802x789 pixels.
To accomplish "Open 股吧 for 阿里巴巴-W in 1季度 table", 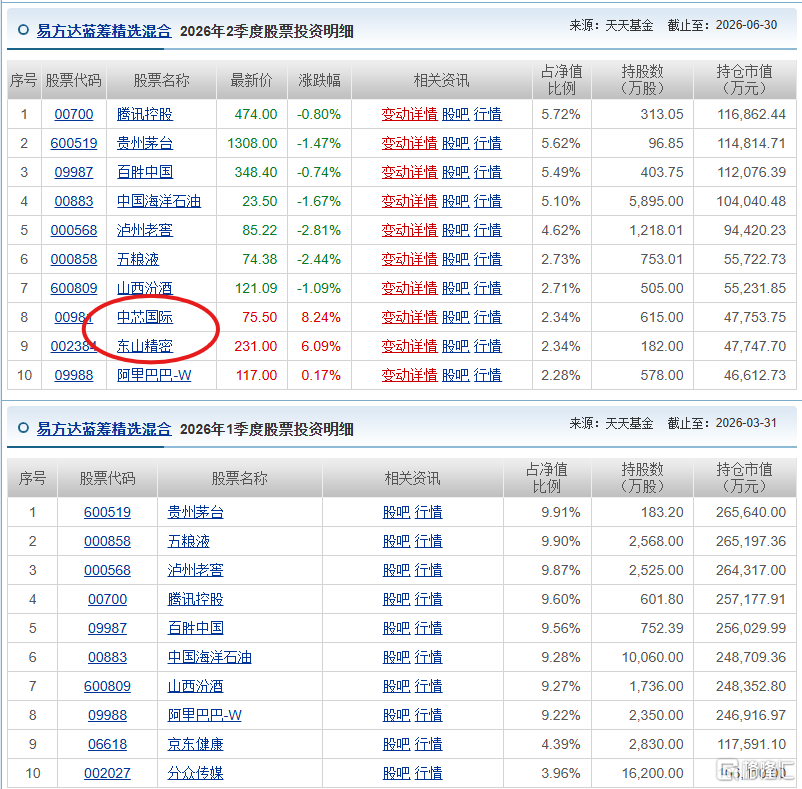I will [396, 715].
